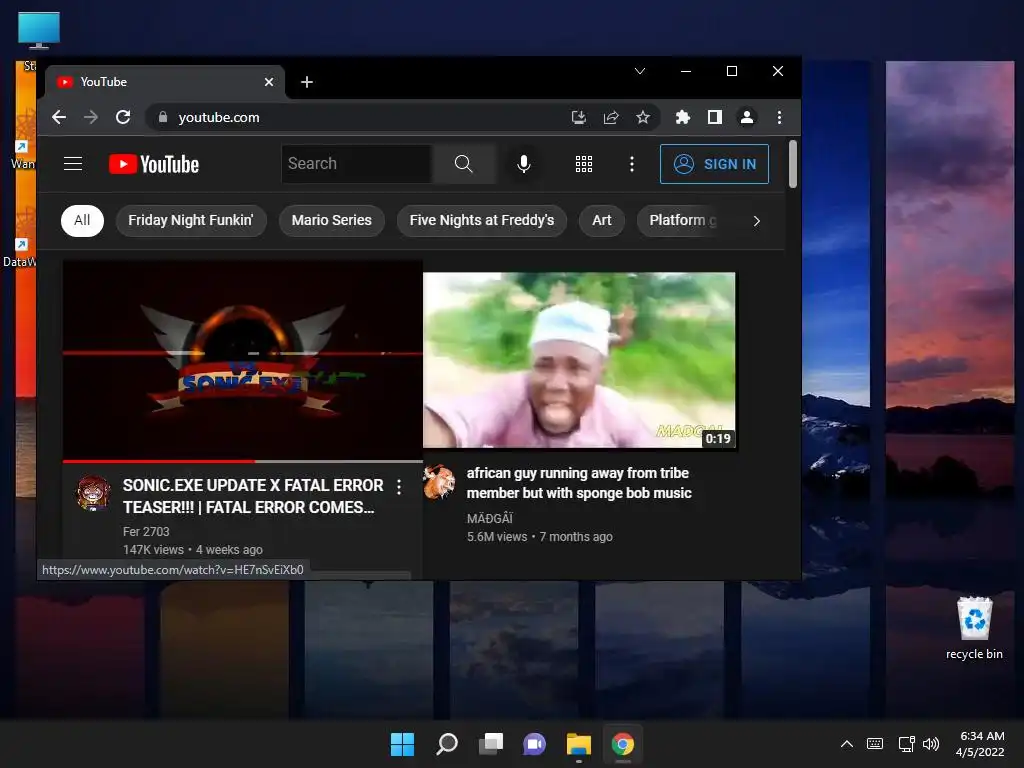Open File Explorer from taskbar
The image size is (1024, 768).
click(579, 744)
